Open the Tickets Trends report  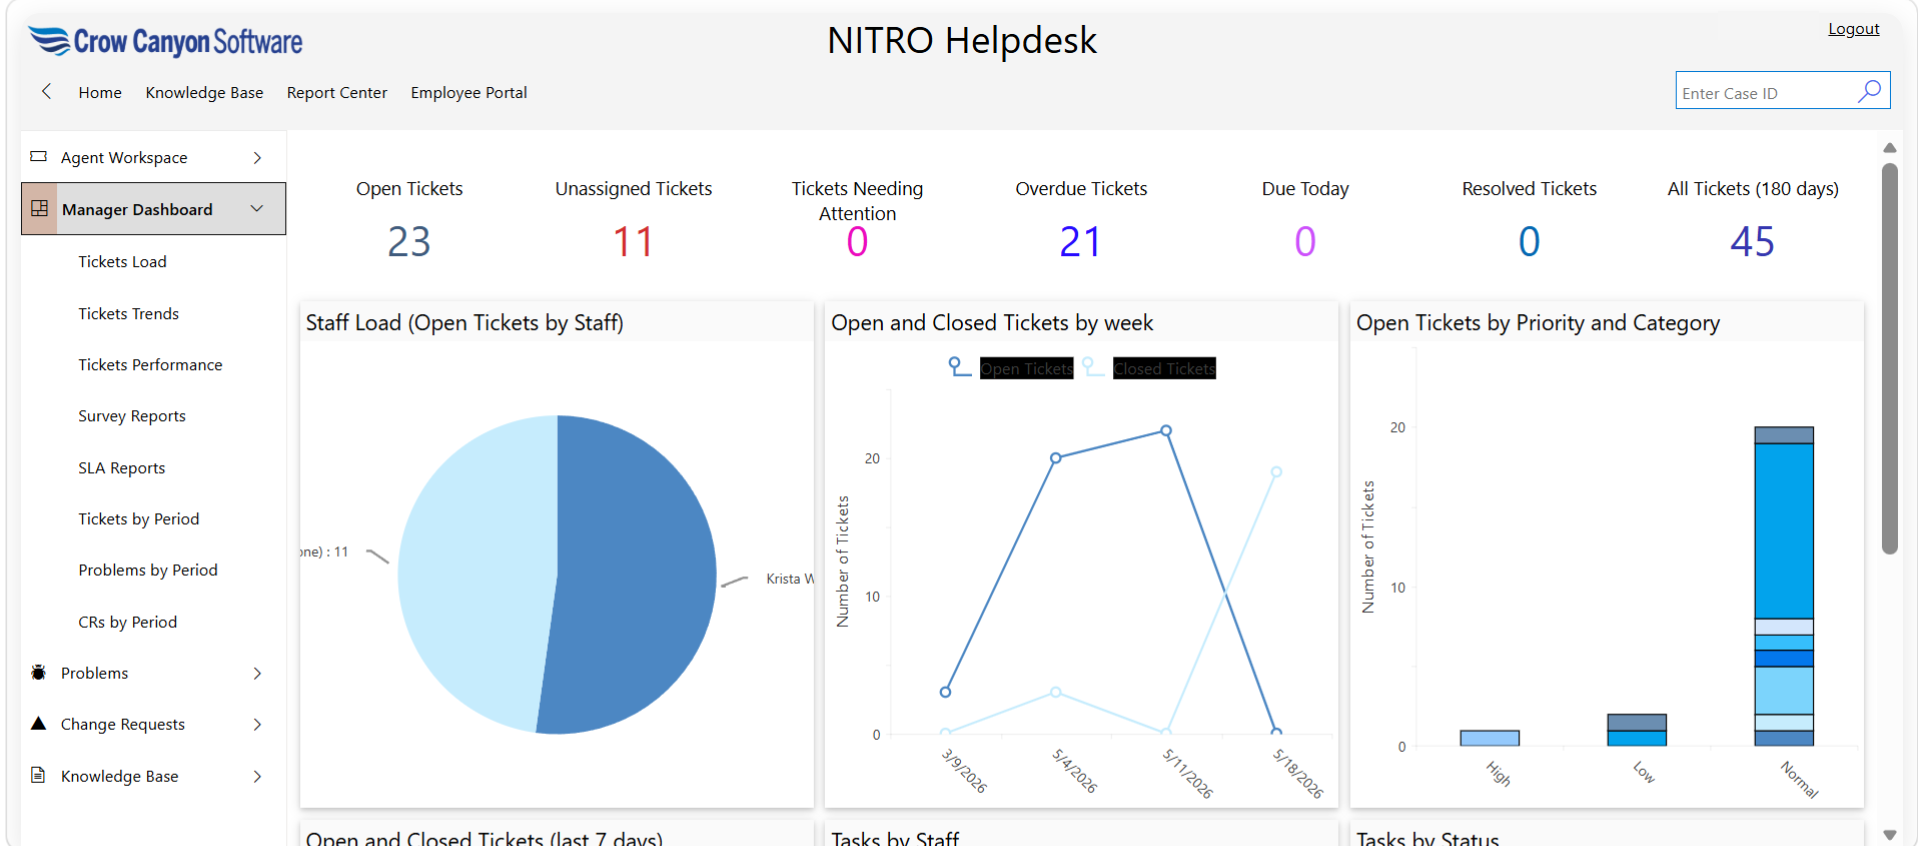[x=129, y=313]
